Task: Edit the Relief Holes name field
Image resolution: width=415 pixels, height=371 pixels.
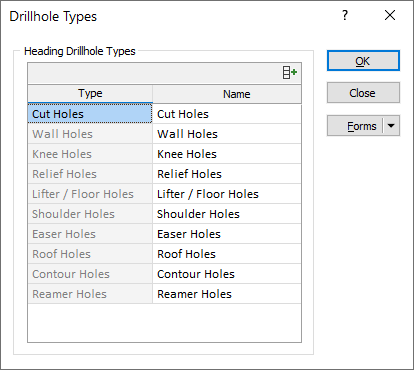Action: click(x=227, y=174)
